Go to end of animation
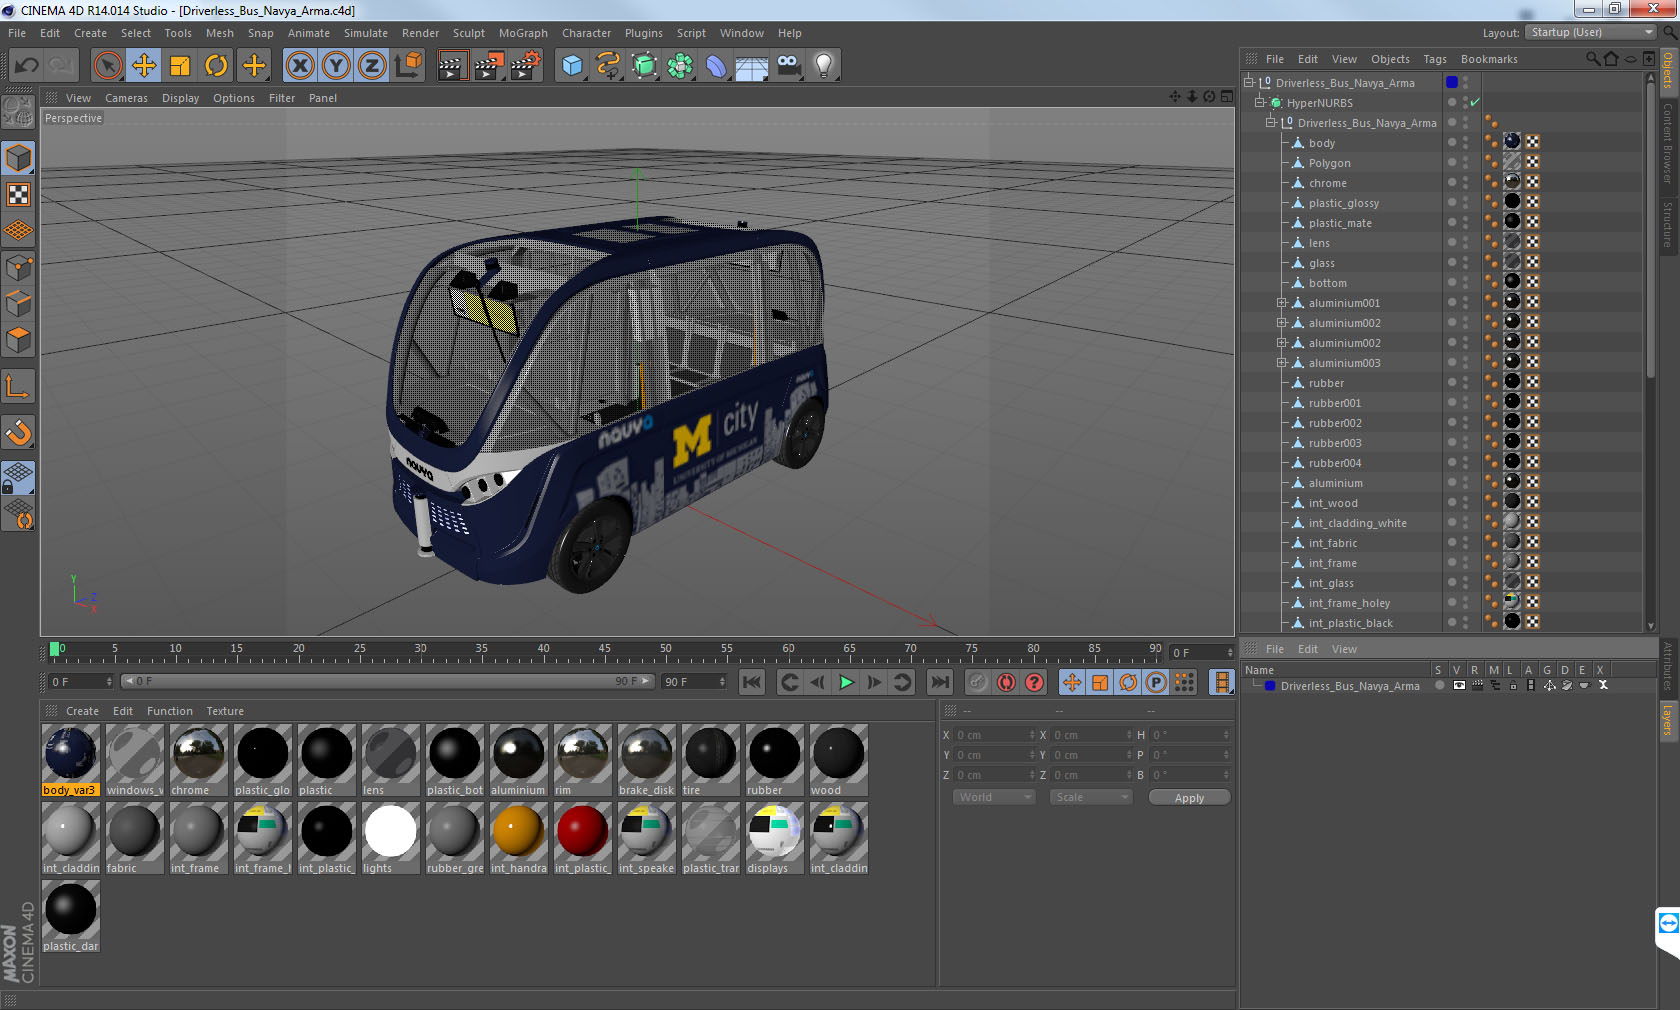 [x=940, y=682]
